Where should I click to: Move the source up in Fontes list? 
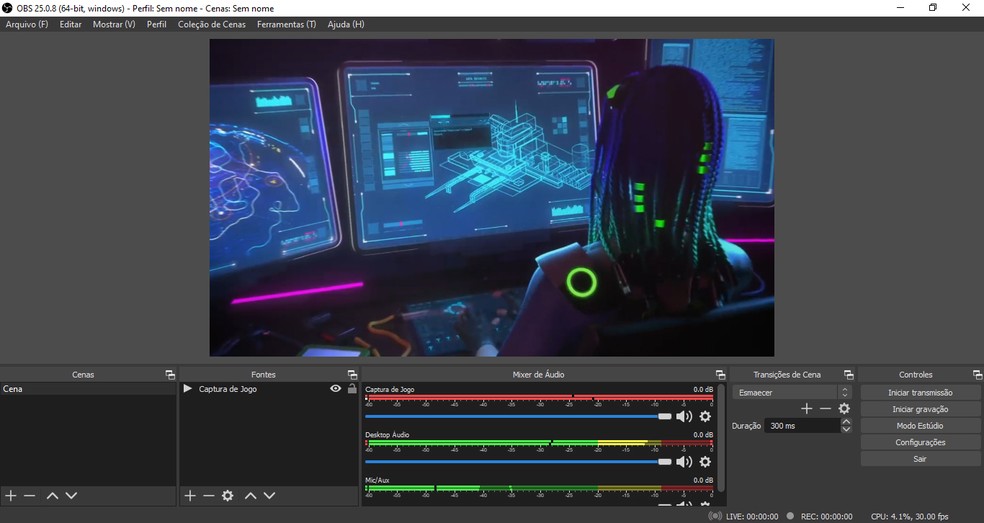pos(250,496)
